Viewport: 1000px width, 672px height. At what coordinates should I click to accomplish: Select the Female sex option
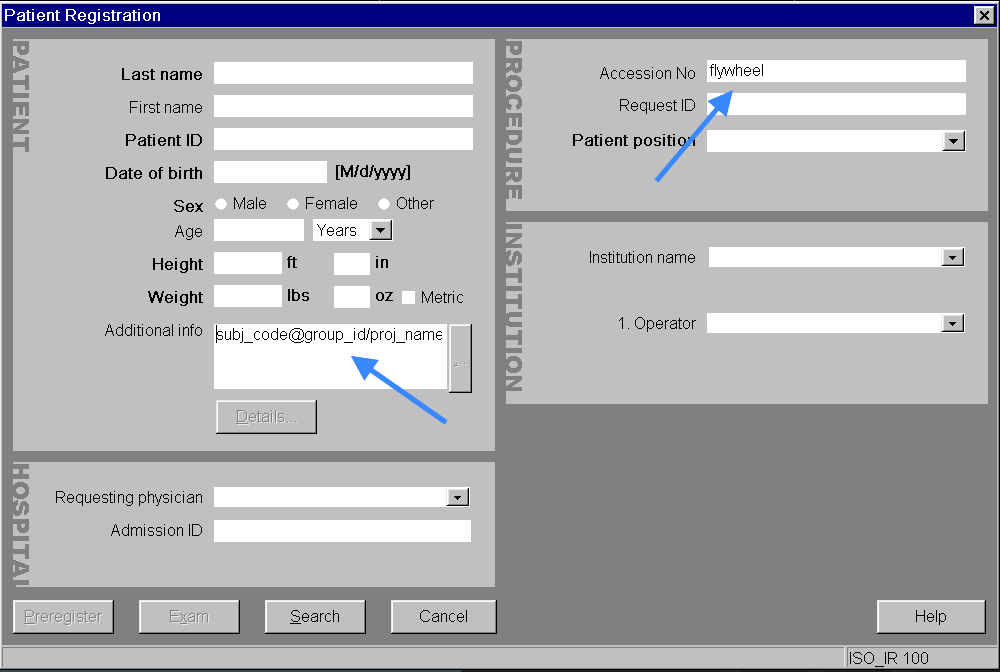[292, 203]
